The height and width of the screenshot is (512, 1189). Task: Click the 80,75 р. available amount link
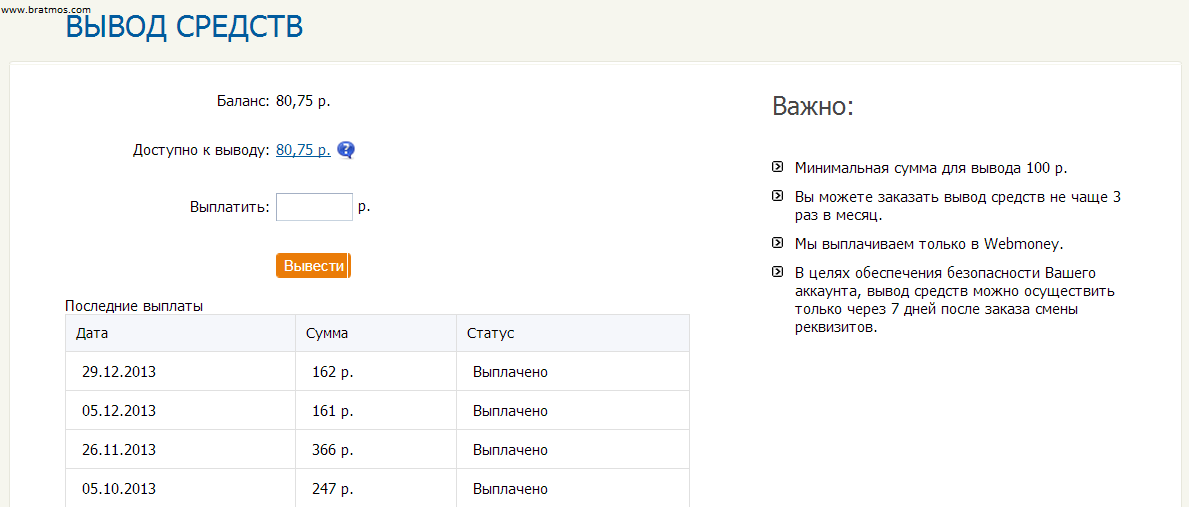pyautogui.click(x=303, y=150)
